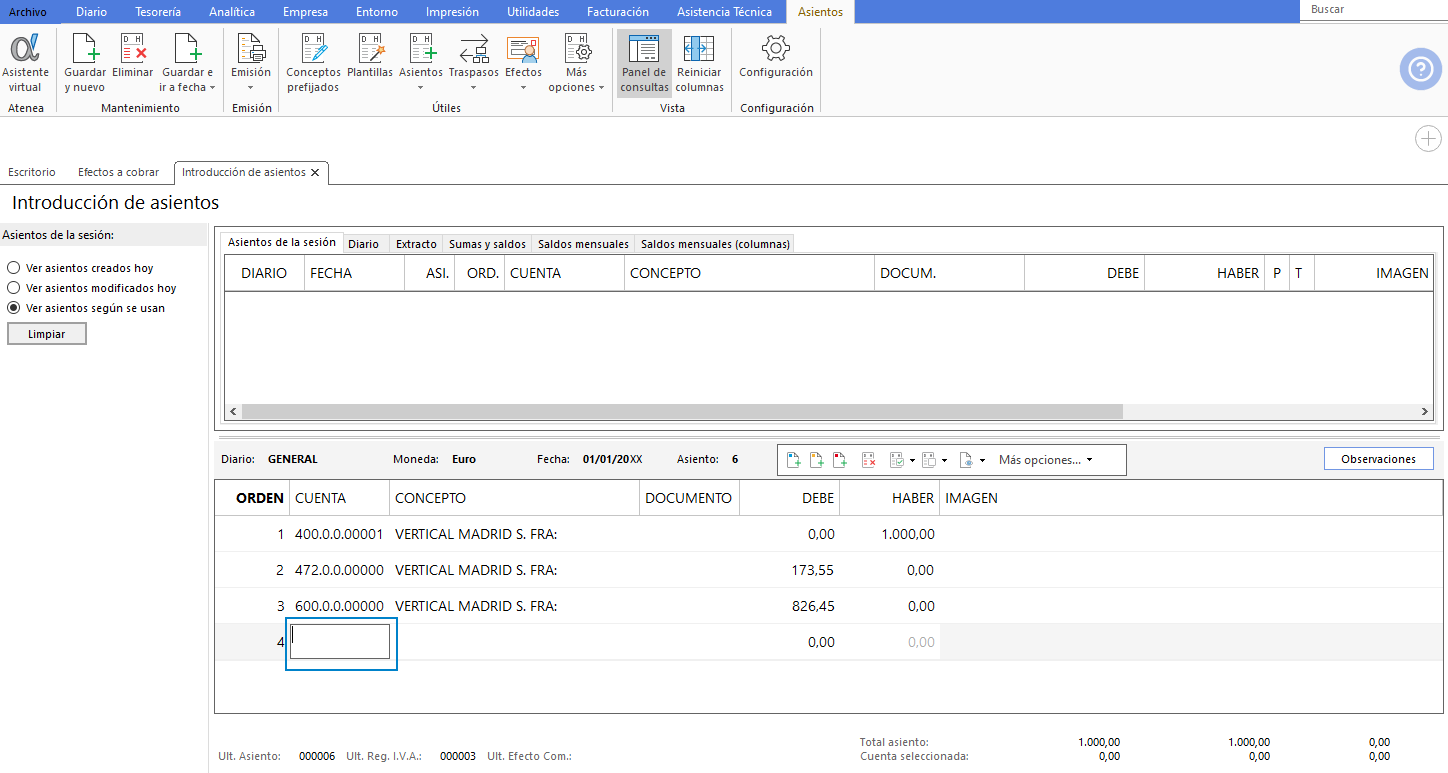The image size is (1448, 773).
Task: Expand the copy lines icon dropdown arrow
Action: (944, 461)
